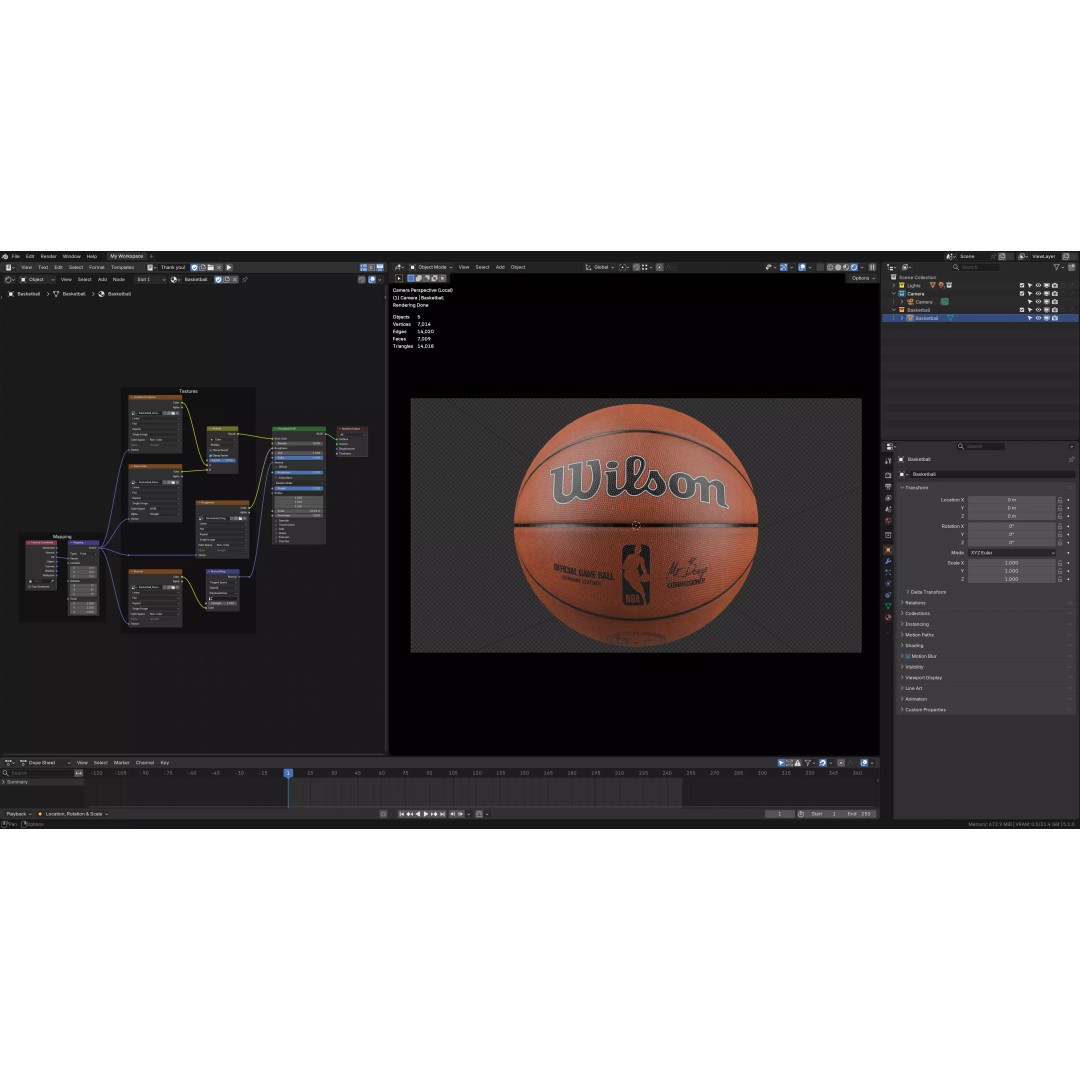Click the current frame marker on timeline

point(289,773)
